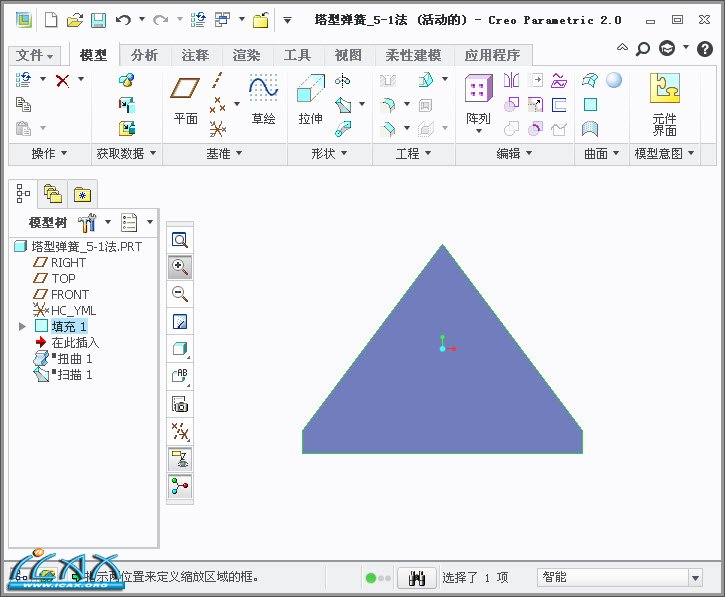Expand the 模型意图 group dropdown
Screen dimensions: 725x597
(664, 154)
